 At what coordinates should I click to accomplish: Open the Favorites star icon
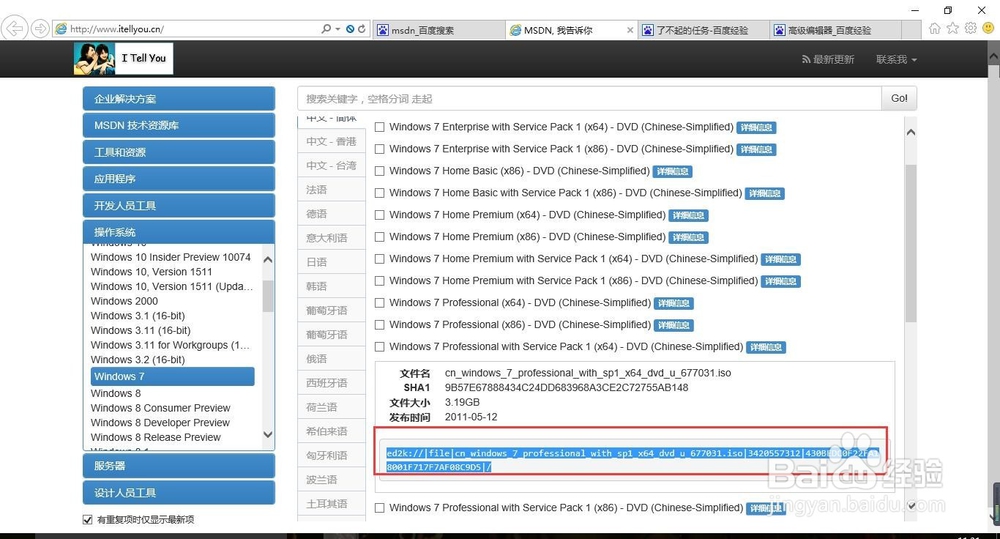coord(952,28)
